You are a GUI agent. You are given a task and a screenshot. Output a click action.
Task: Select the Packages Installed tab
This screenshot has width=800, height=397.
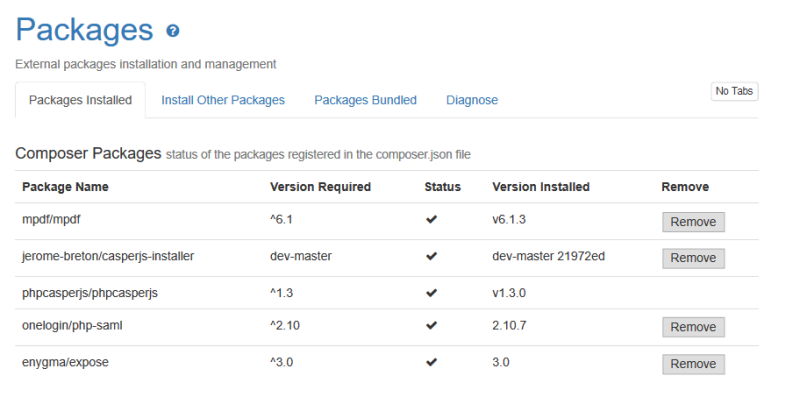81,100
